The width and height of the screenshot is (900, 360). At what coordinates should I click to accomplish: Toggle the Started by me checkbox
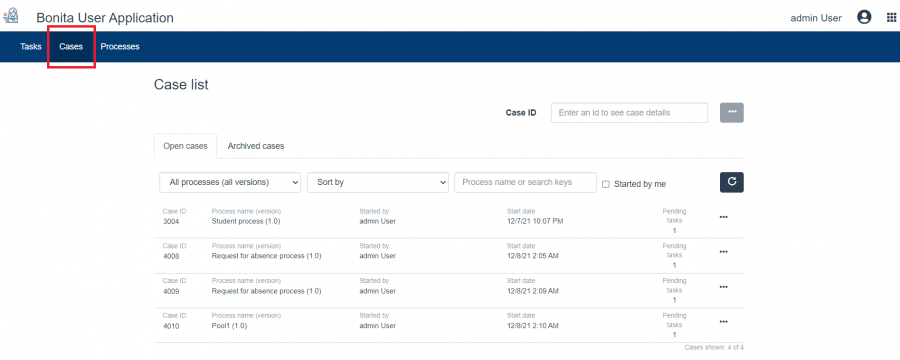point(606,184)
